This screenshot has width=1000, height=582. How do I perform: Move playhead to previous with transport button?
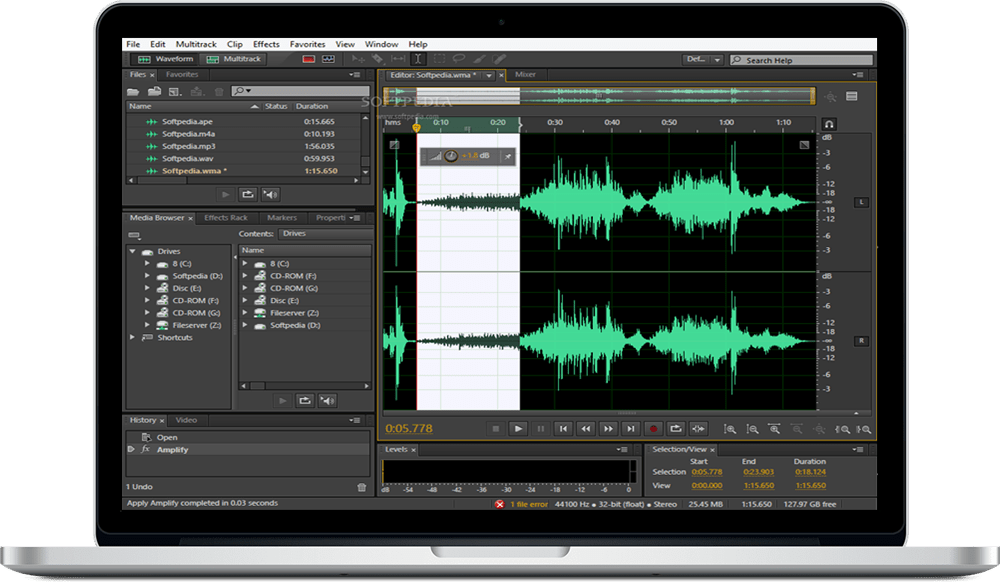coord(563,429)
